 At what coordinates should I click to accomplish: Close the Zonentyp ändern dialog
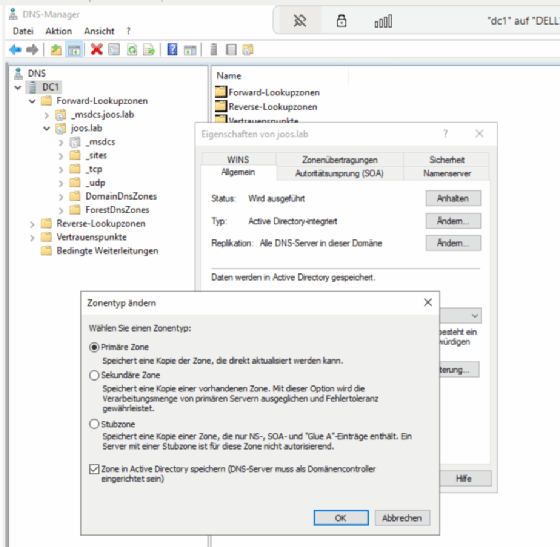click(x=428, y=302)
